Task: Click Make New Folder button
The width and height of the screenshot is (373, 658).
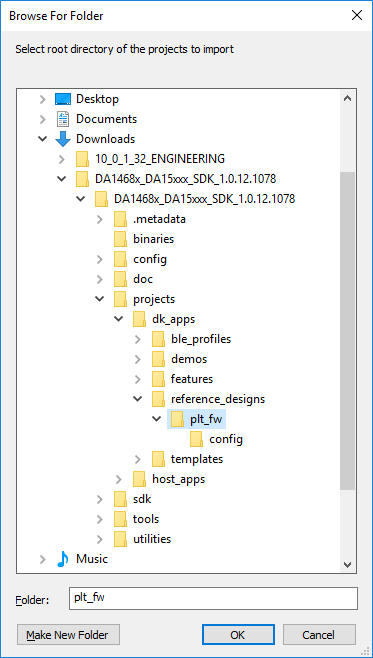Action: click(x=68, y=635)
